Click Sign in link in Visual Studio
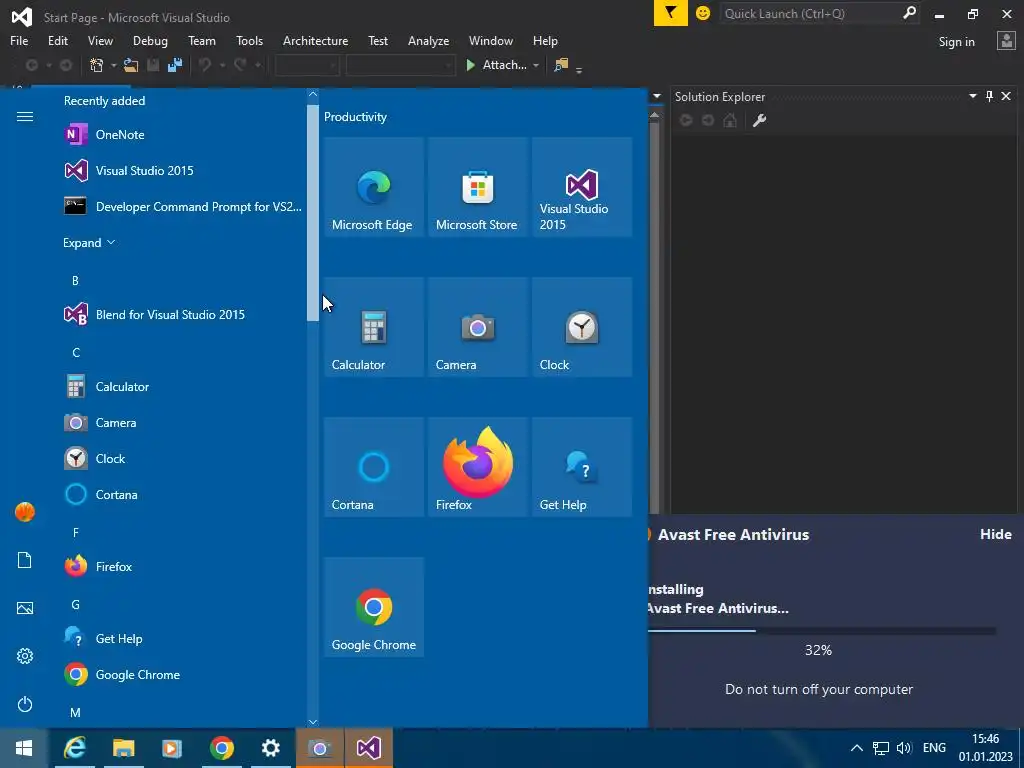The width and height of the screenshot is (1024, 768). (x=956, y=42)
